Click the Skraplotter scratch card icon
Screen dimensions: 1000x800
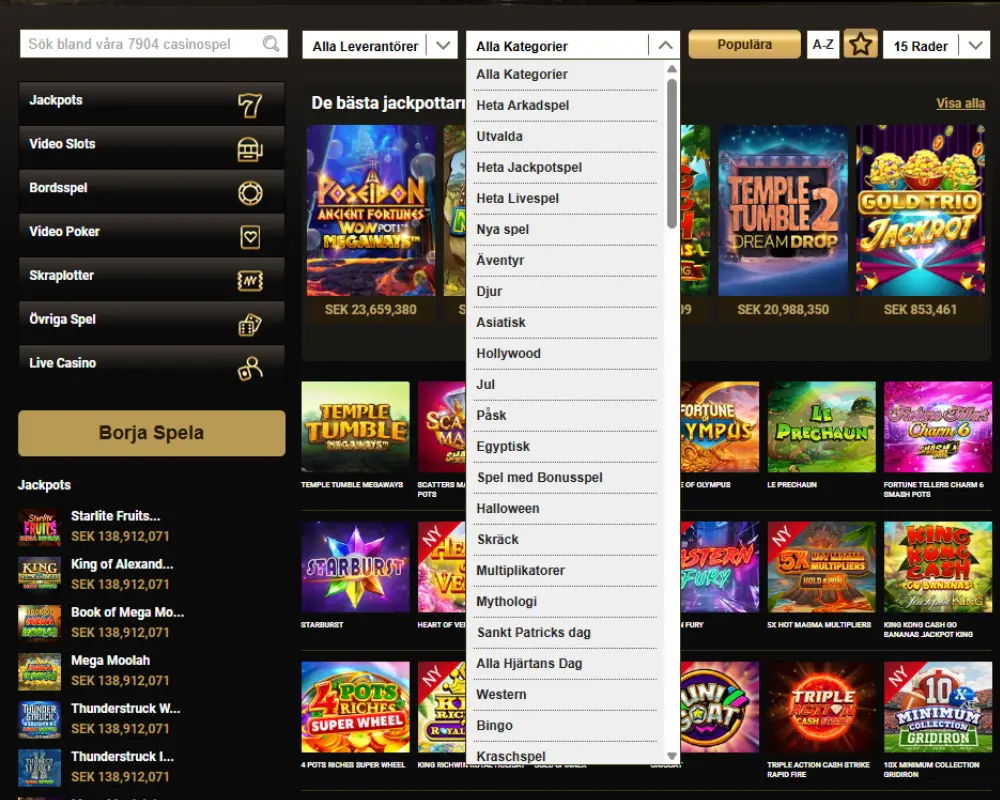[250, 281]
